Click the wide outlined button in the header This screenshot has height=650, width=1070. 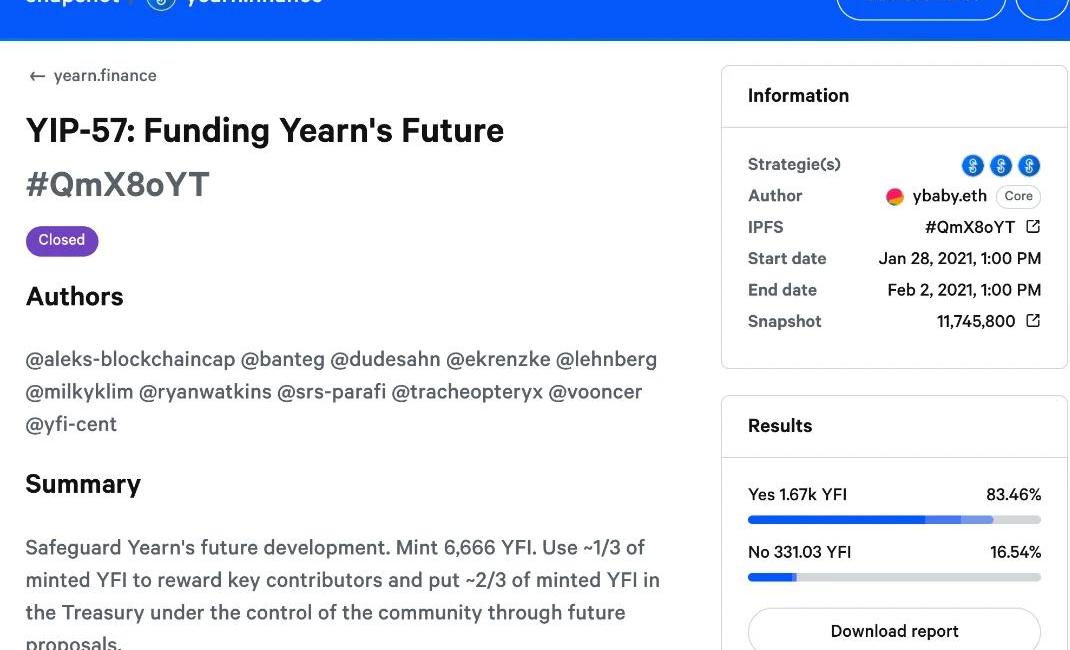click(920, 8)
